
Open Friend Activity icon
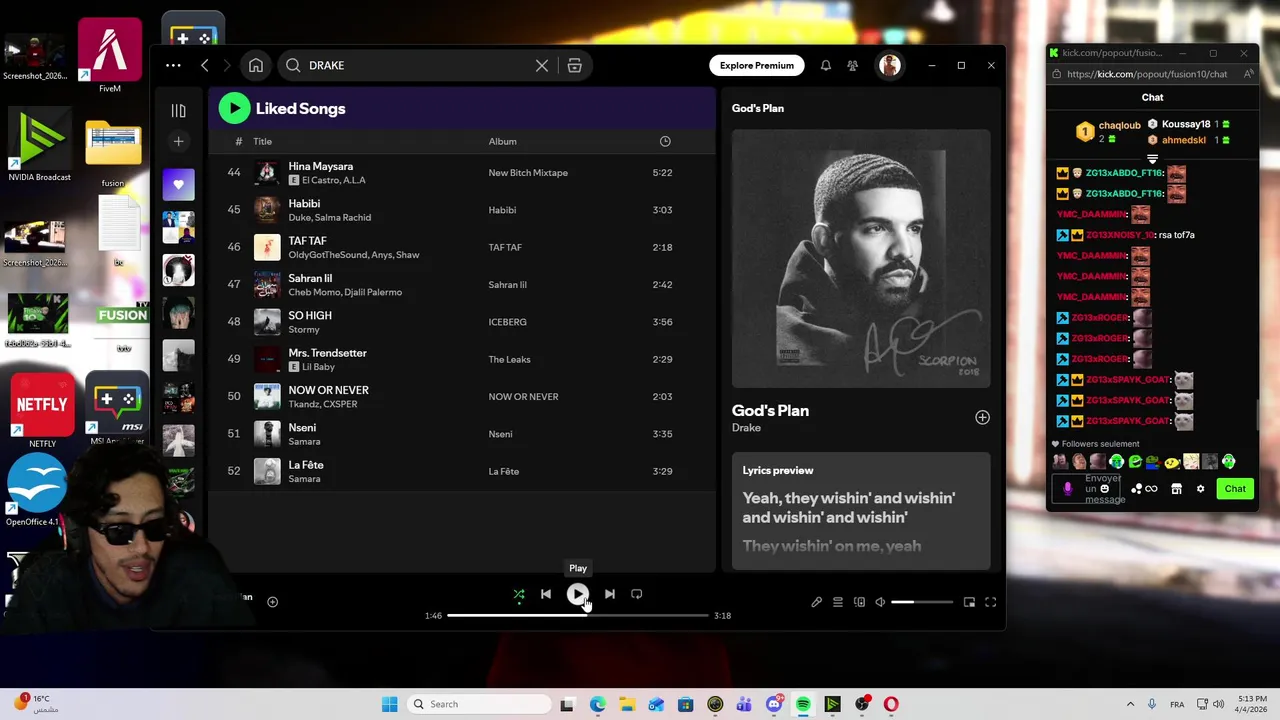[x=852, y=65]
